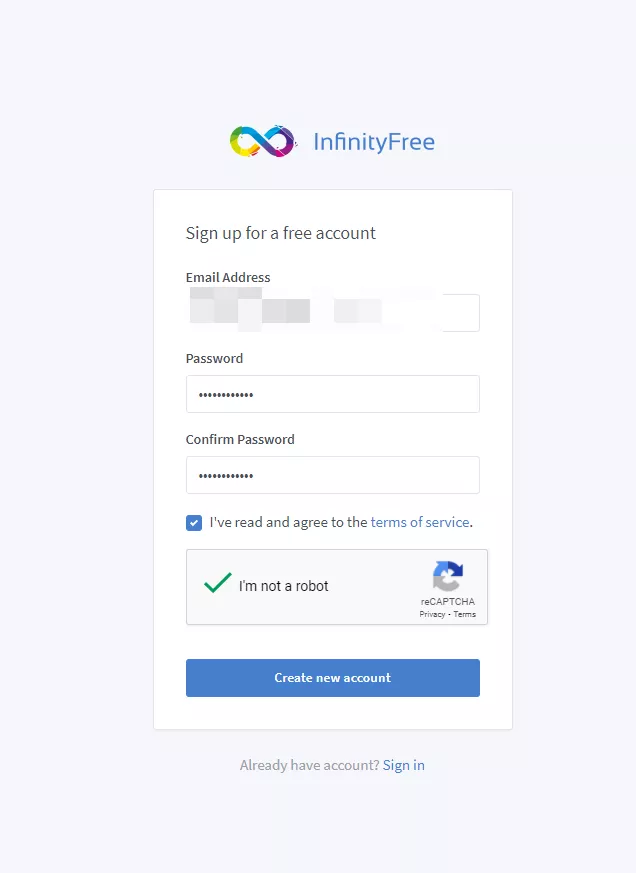Image resolution: width=636 pixels, height=873 pixels.
Task: Click the InfinityFree infinity logo icon
Action: click(x=263, y=142)
